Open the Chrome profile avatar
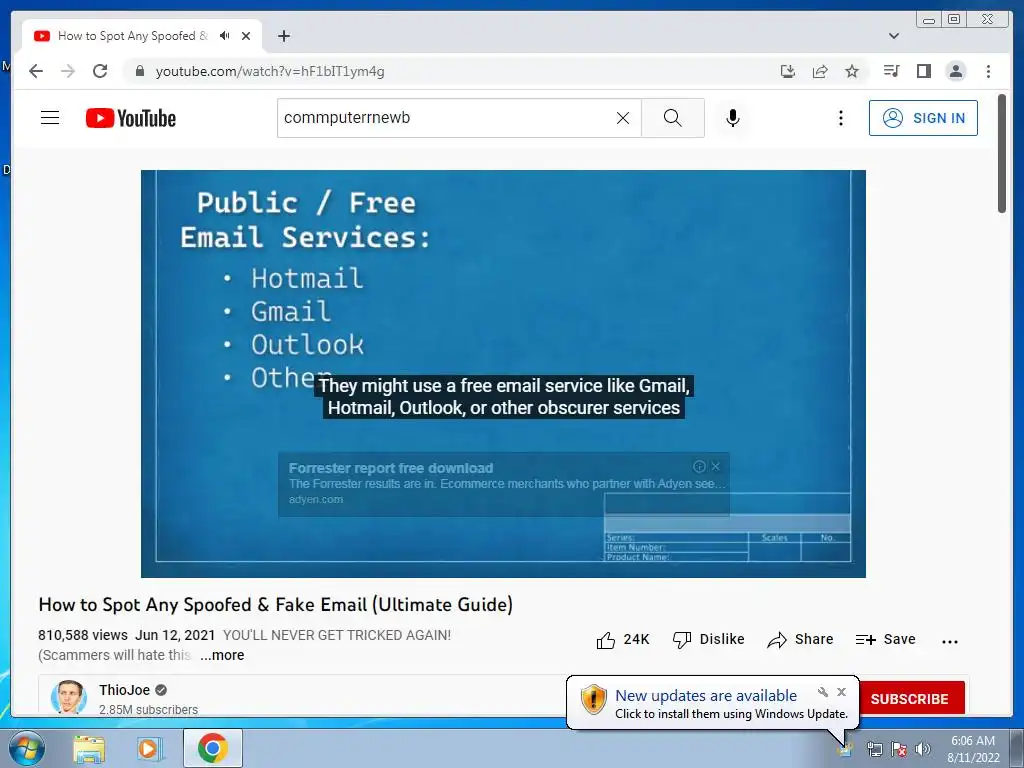Viewport: 1024px width, 768px height. (955, 71)
